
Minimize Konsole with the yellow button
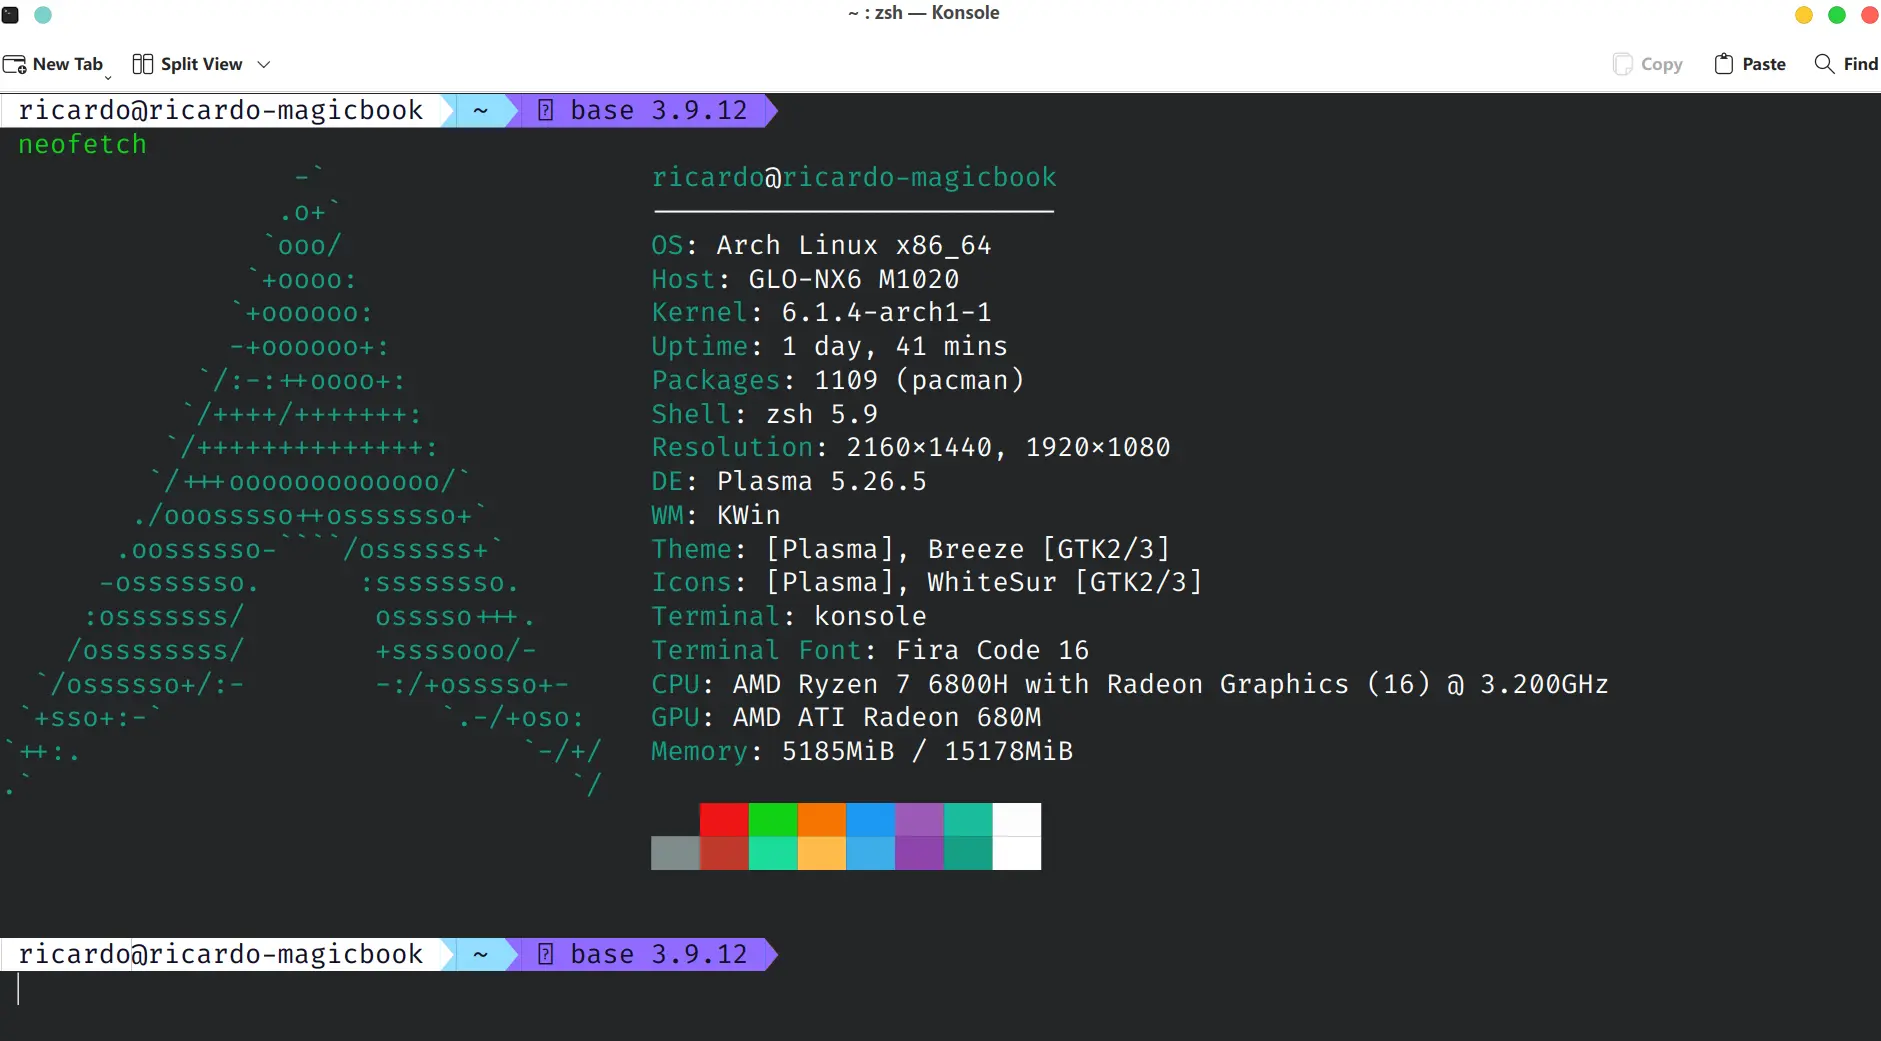pyautogui.click(x=1804, y=15)
